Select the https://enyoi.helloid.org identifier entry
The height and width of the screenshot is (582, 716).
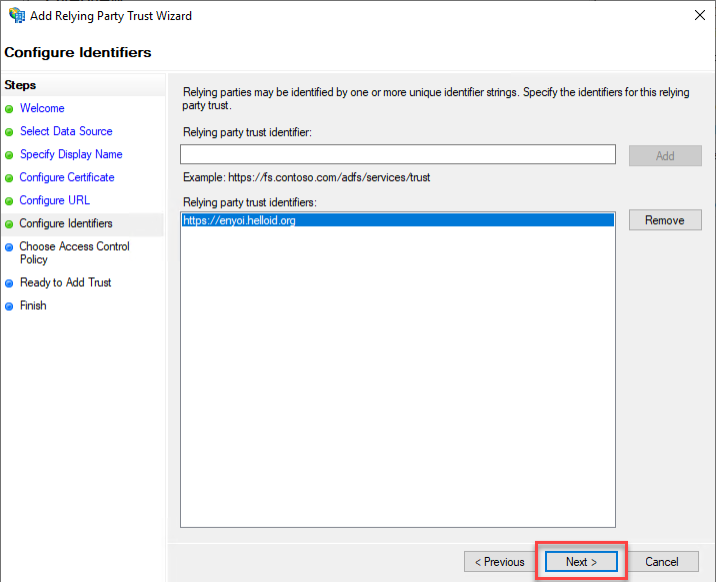[397, 220]
